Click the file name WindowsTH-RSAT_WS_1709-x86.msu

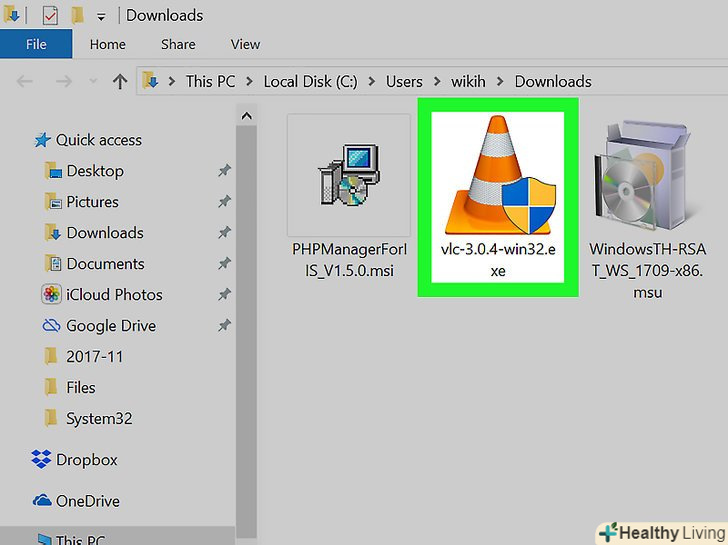[647, 271]
